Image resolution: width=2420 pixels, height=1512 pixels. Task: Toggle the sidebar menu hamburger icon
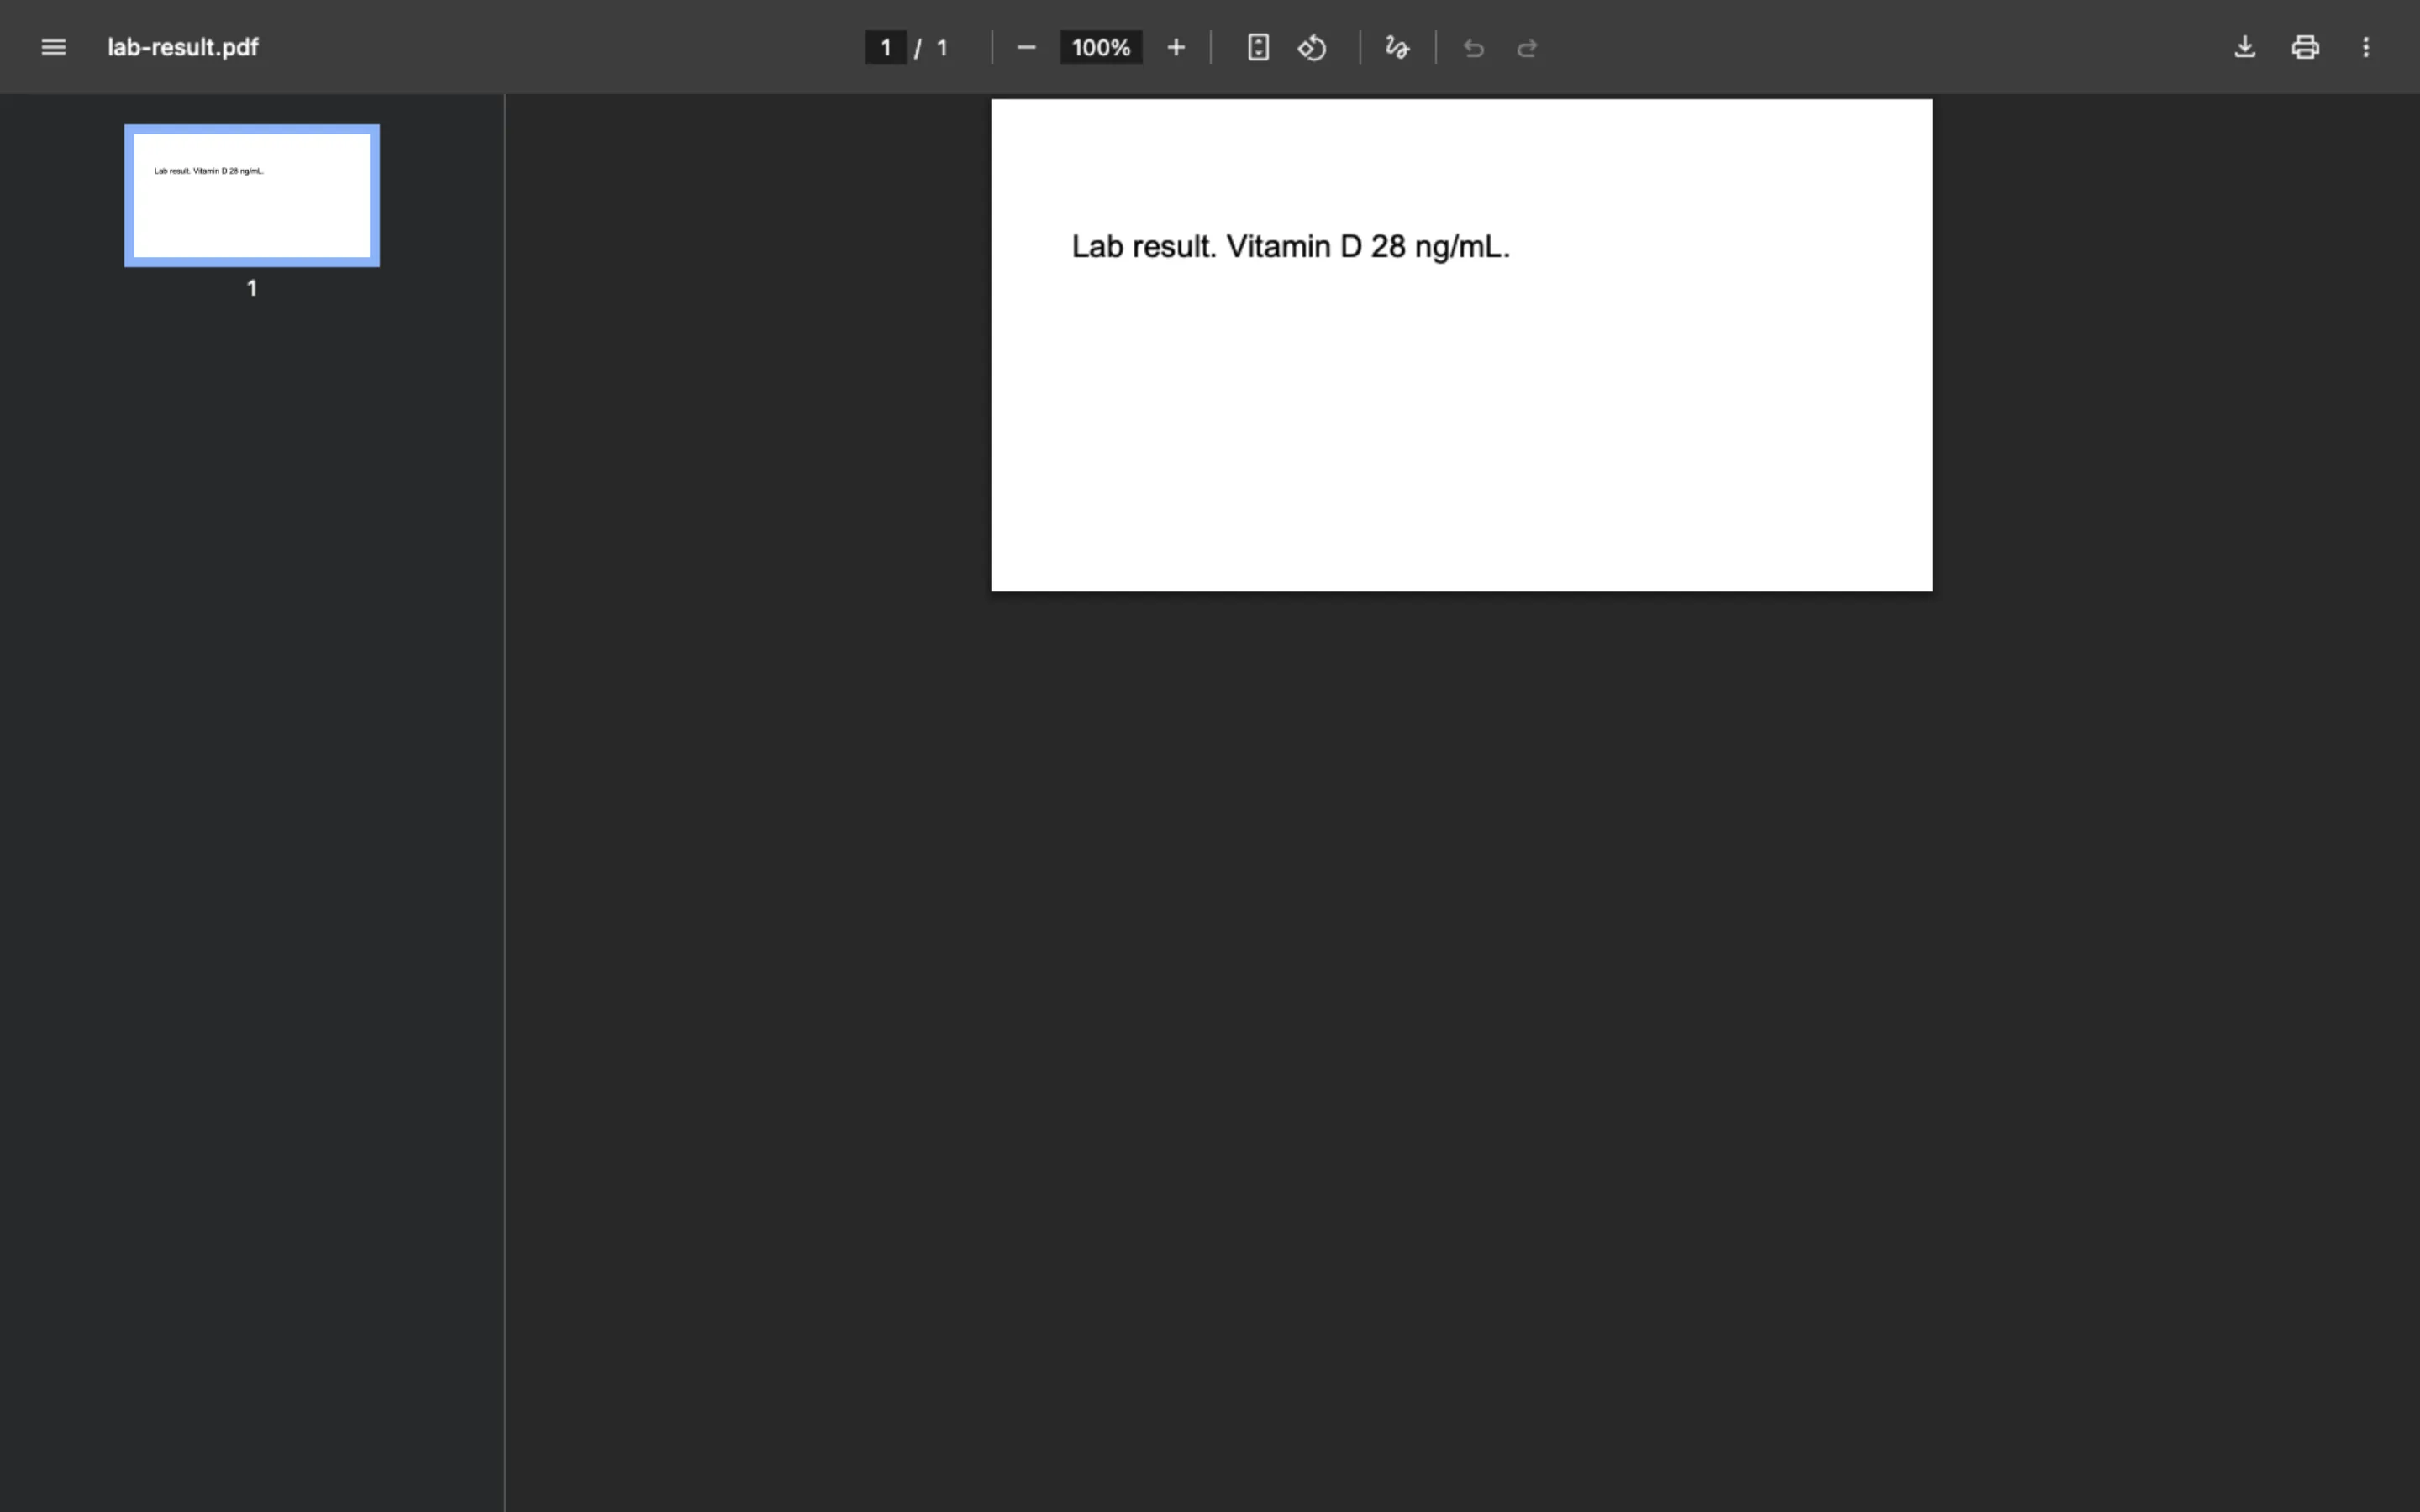pyautogui.click(x=53, y=47)
